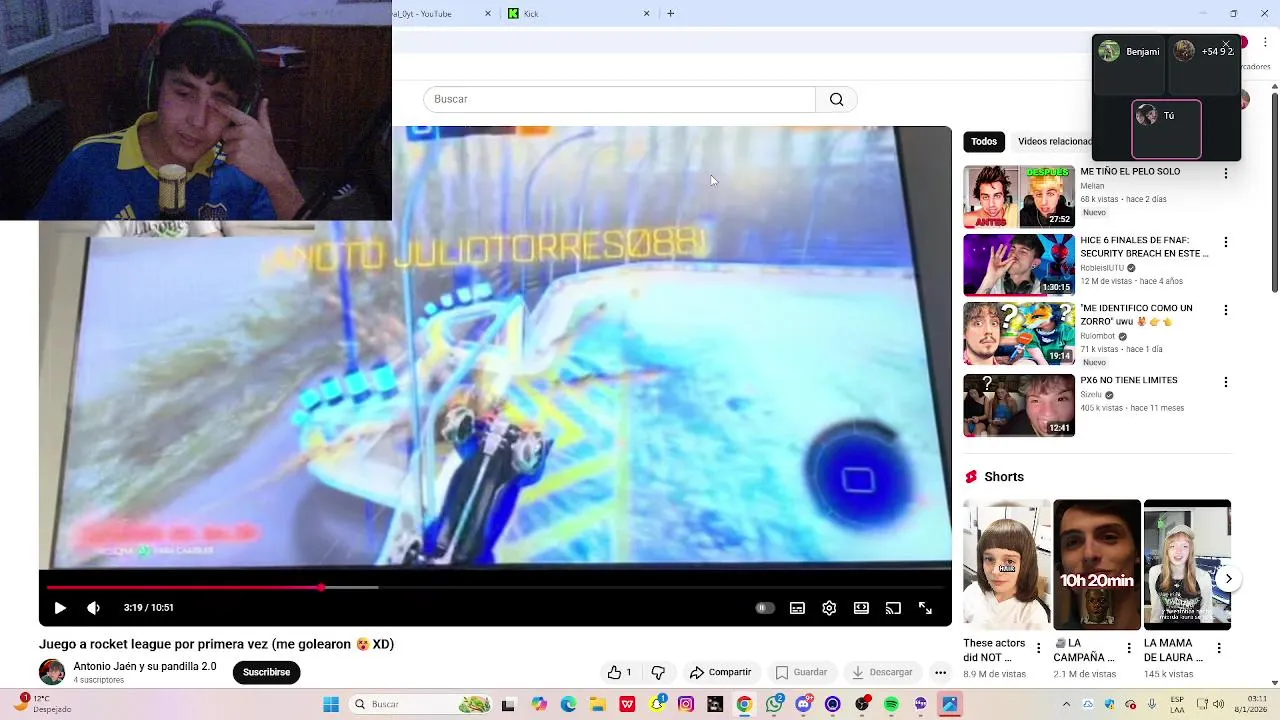Open ME IDENTIFICO COMO UN ZORRO thumbnail
The height and width of the screenshot is (720, 1280).
pos(1019,333)
